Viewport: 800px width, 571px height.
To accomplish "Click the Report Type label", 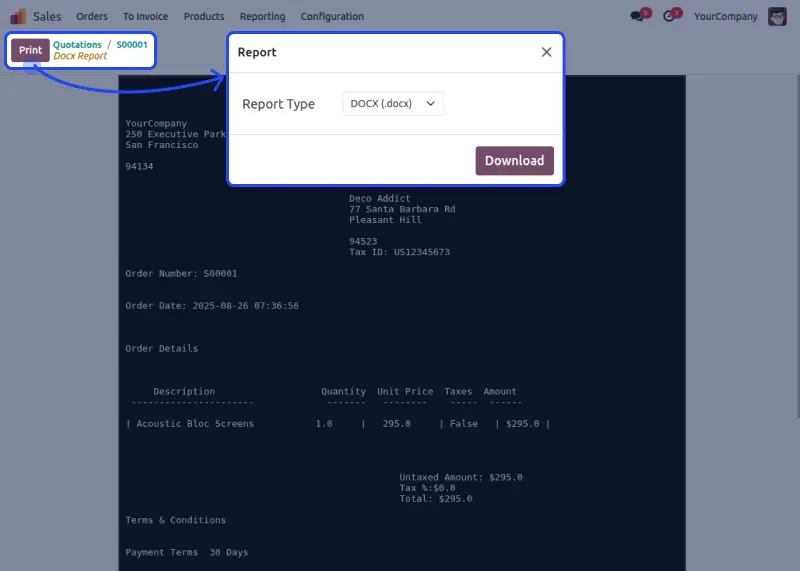I will (x=278, y=104).
